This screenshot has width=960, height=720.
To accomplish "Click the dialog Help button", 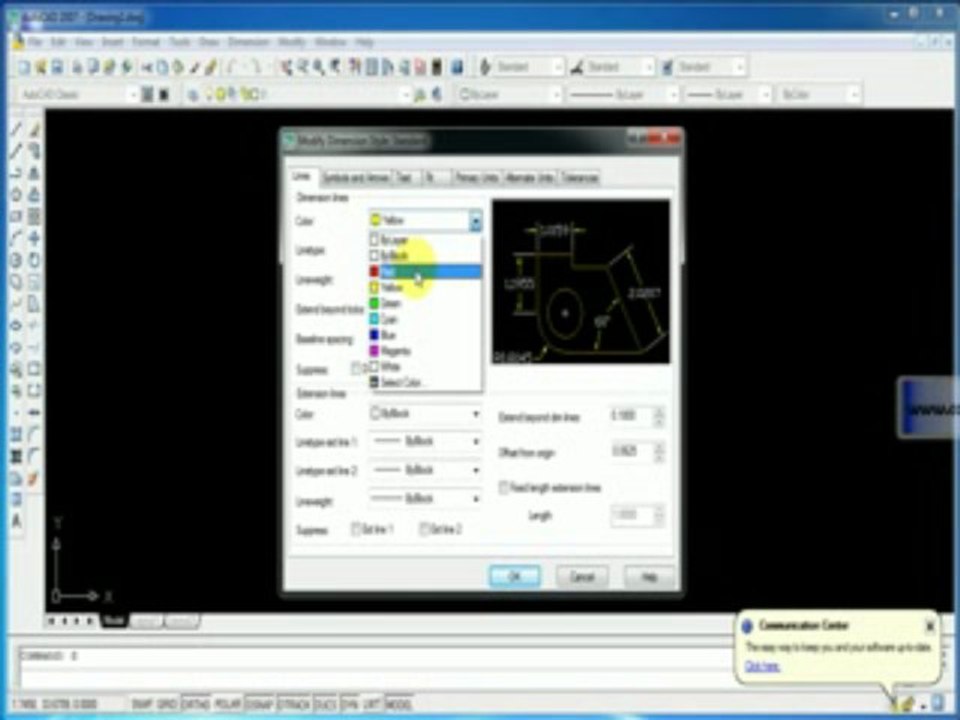I will [649, 577].
